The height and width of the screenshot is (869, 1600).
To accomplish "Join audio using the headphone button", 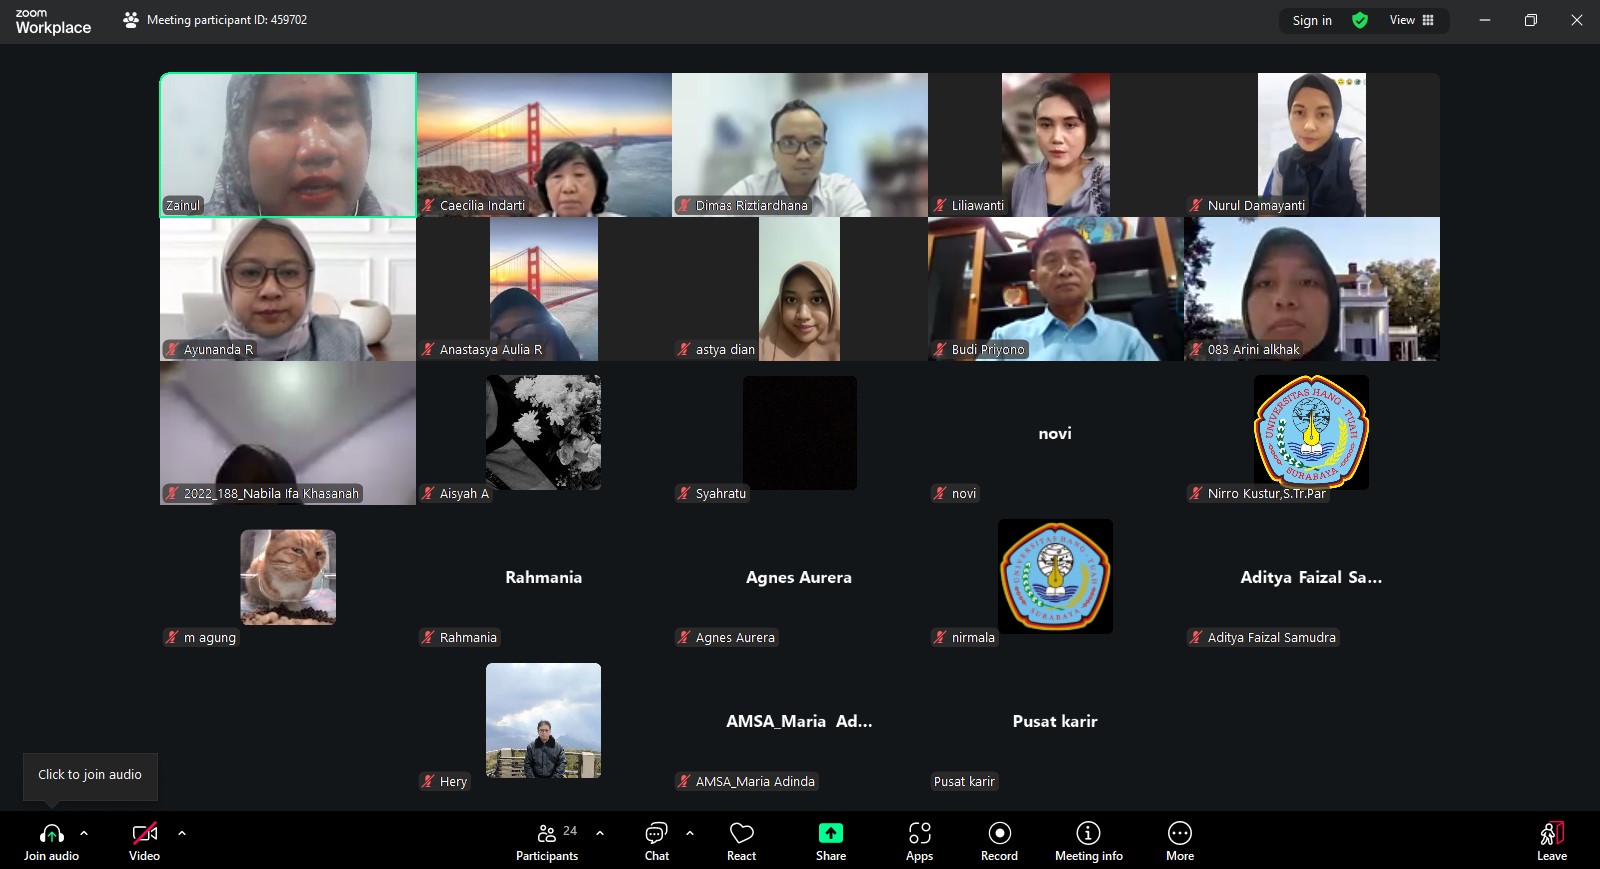I will (51, 841).
